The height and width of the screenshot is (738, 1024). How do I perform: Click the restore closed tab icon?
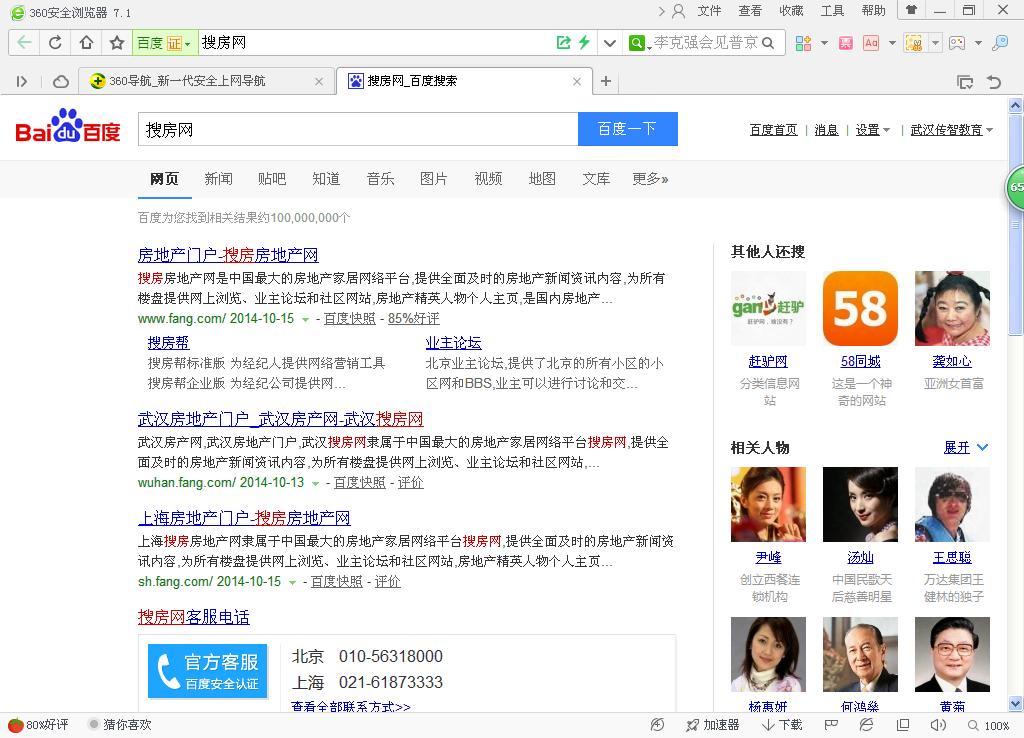(x=993, y=81)
